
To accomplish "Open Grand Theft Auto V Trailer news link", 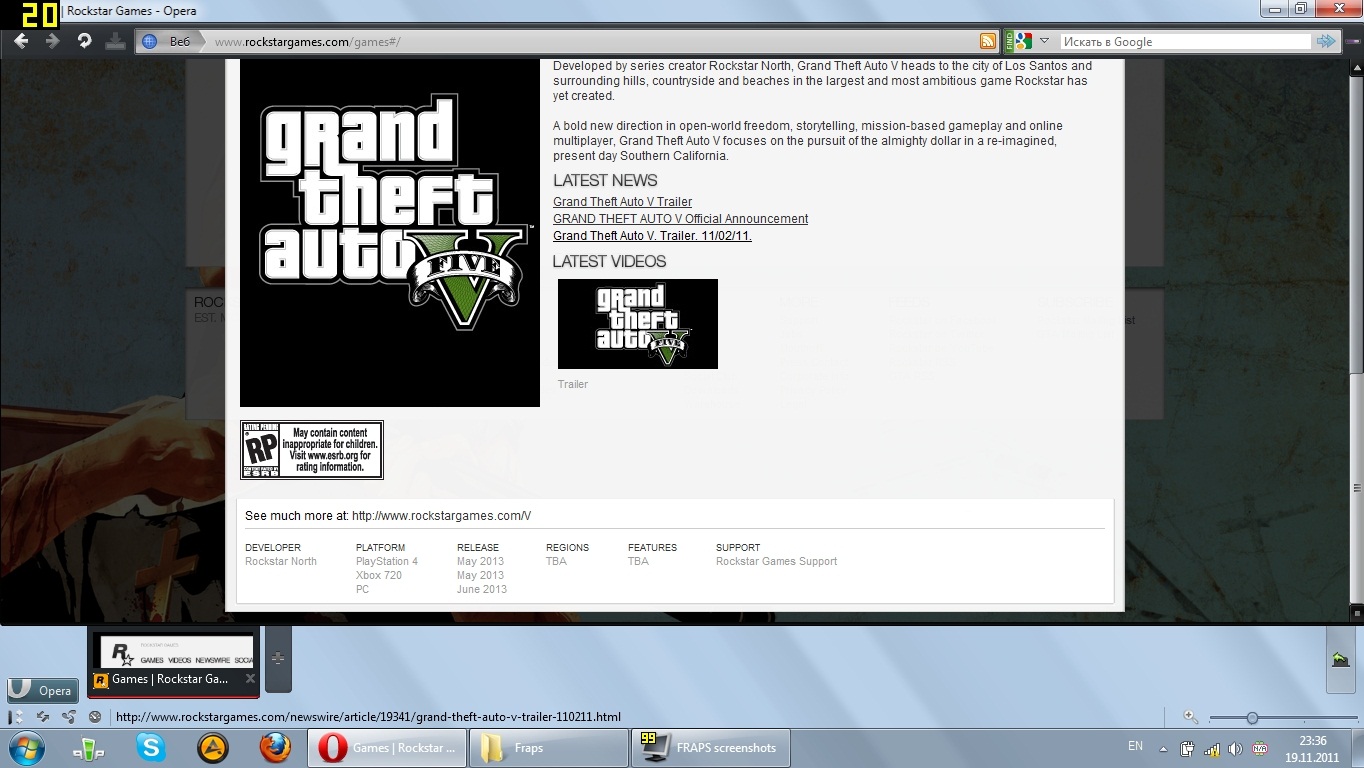I will point(622,202).
